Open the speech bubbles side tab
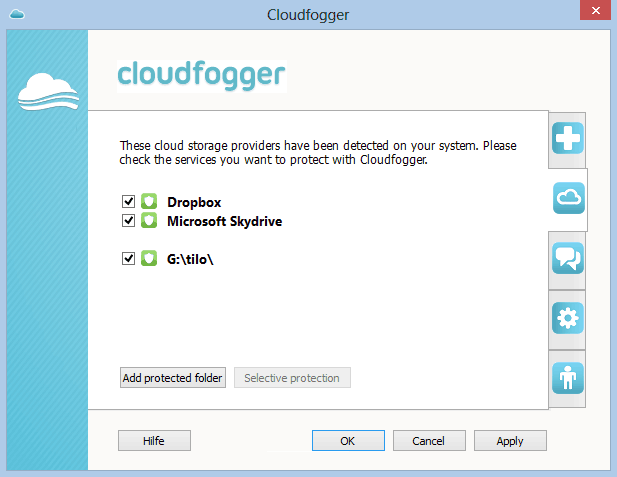 [568, 259]
